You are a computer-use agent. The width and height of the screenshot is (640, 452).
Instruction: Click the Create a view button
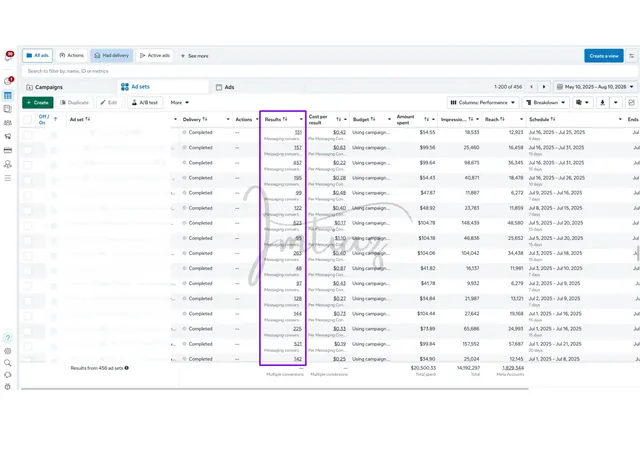[x=604, y=56]
